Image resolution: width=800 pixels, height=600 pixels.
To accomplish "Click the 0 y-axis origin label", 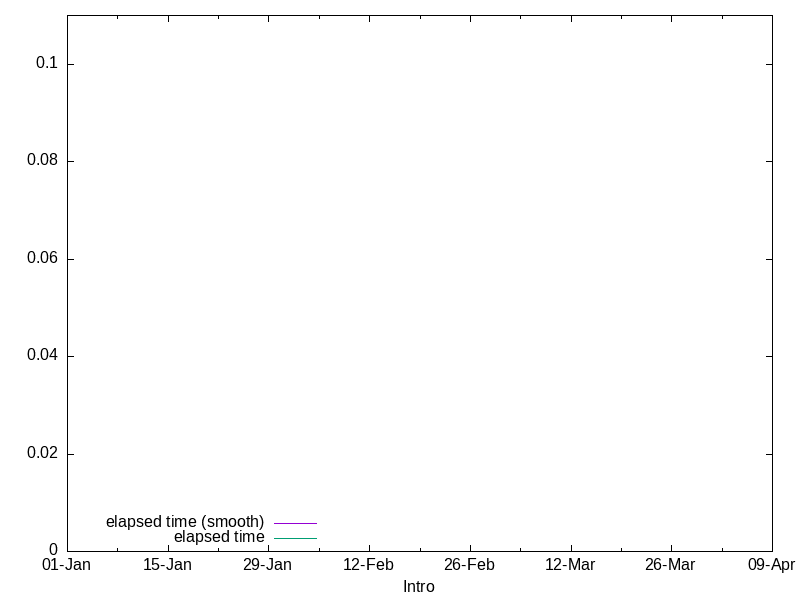I will pos(54,550).
